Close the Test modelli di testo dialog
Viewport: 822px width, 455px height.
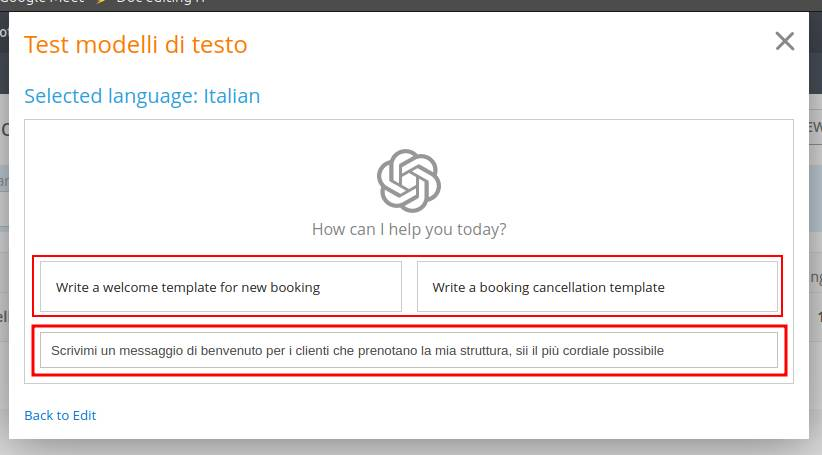785,41
